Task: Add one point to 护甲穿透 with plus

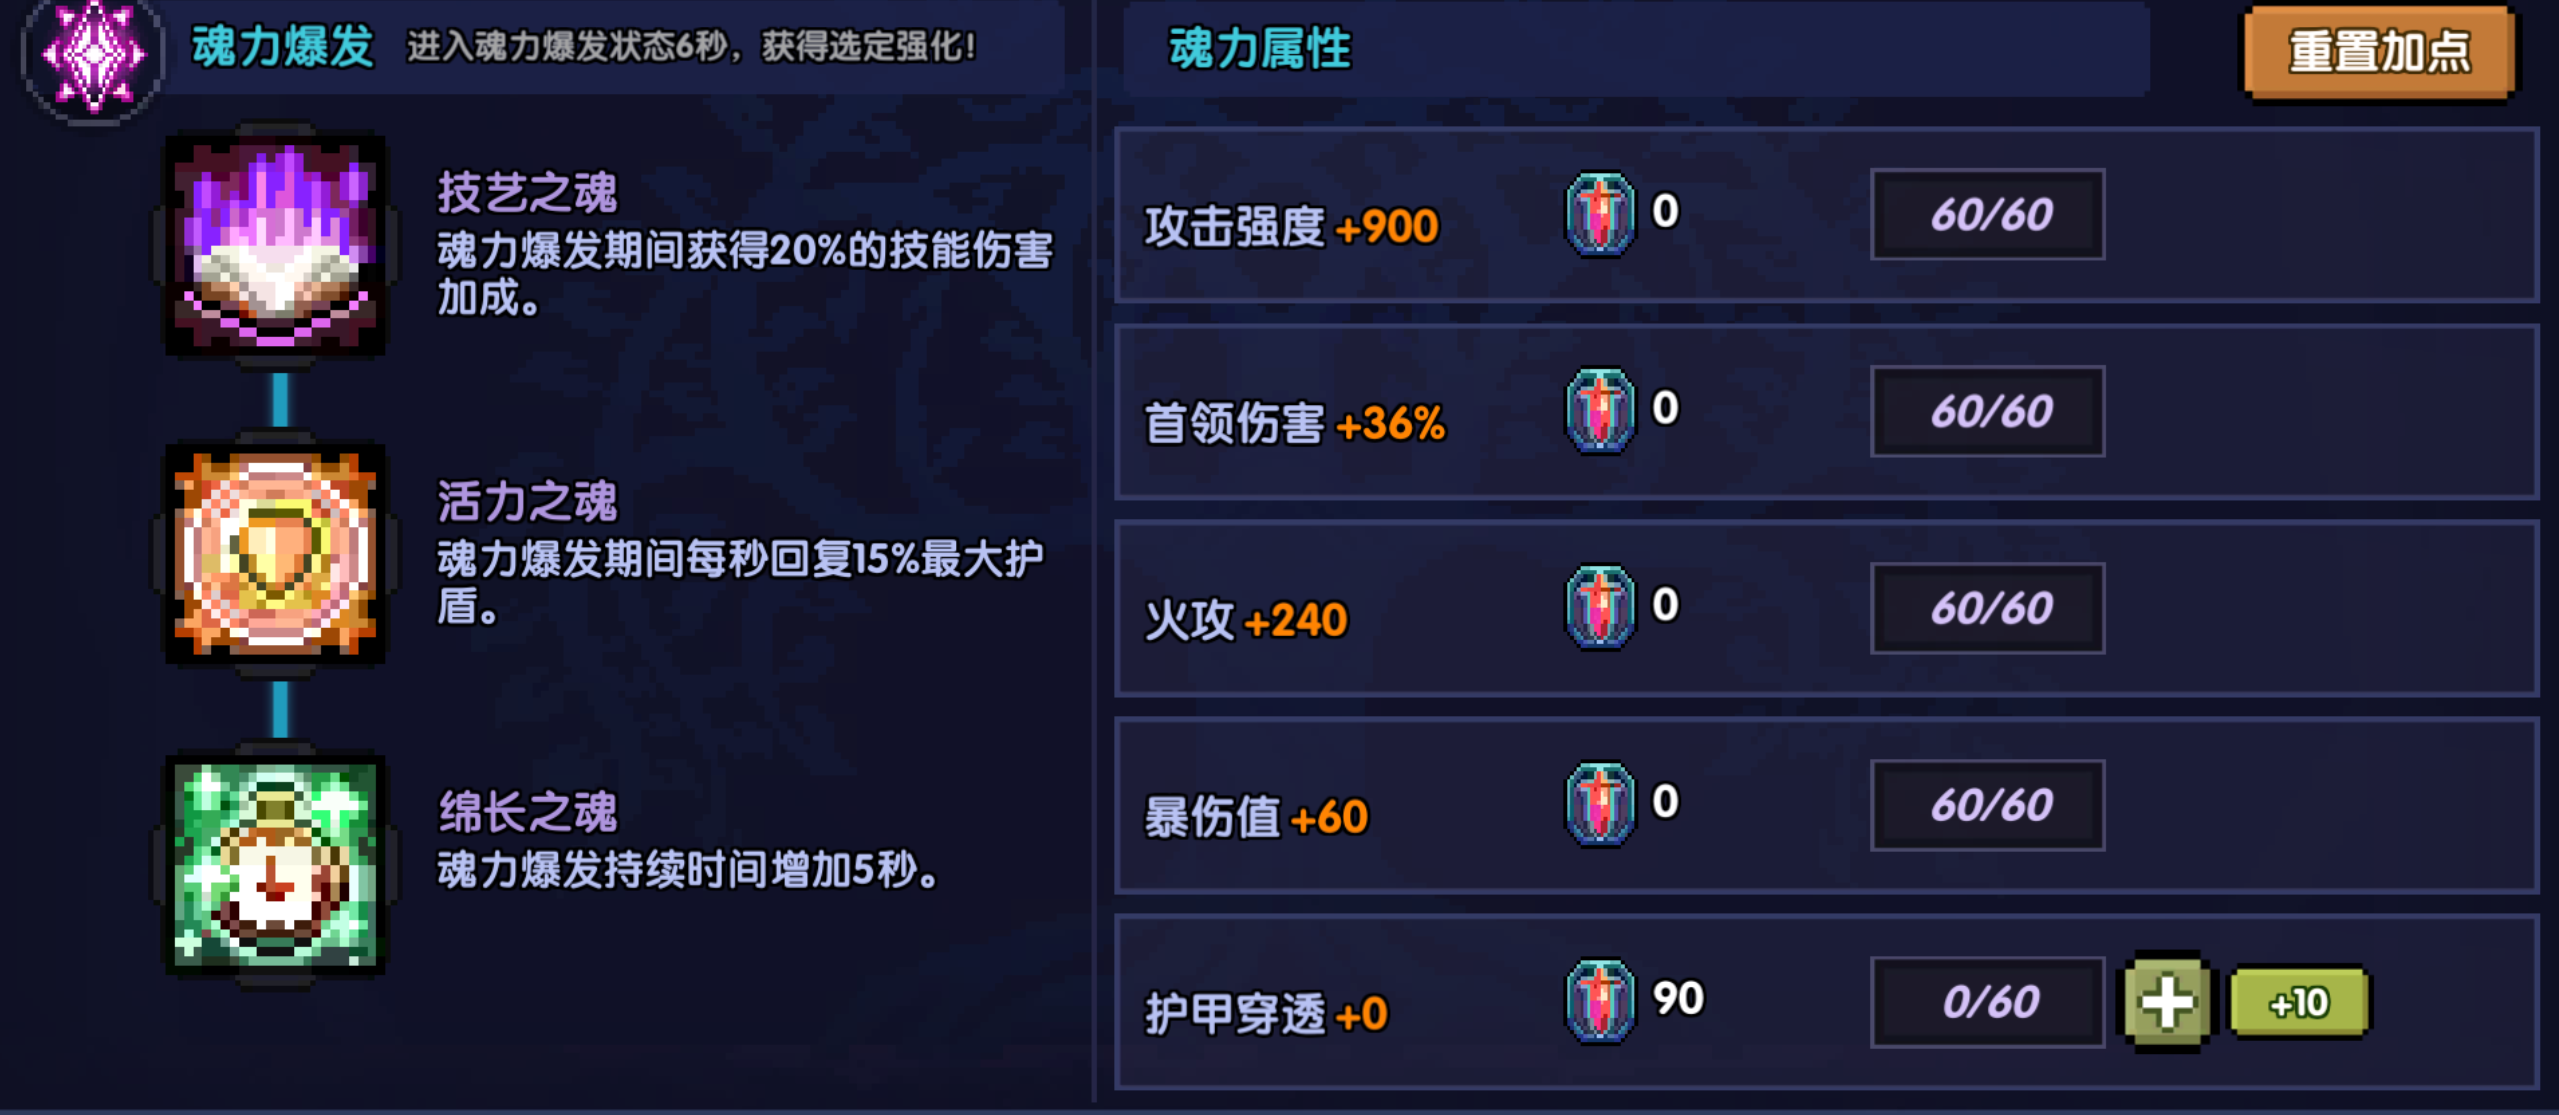Action: point(2167,1002)
